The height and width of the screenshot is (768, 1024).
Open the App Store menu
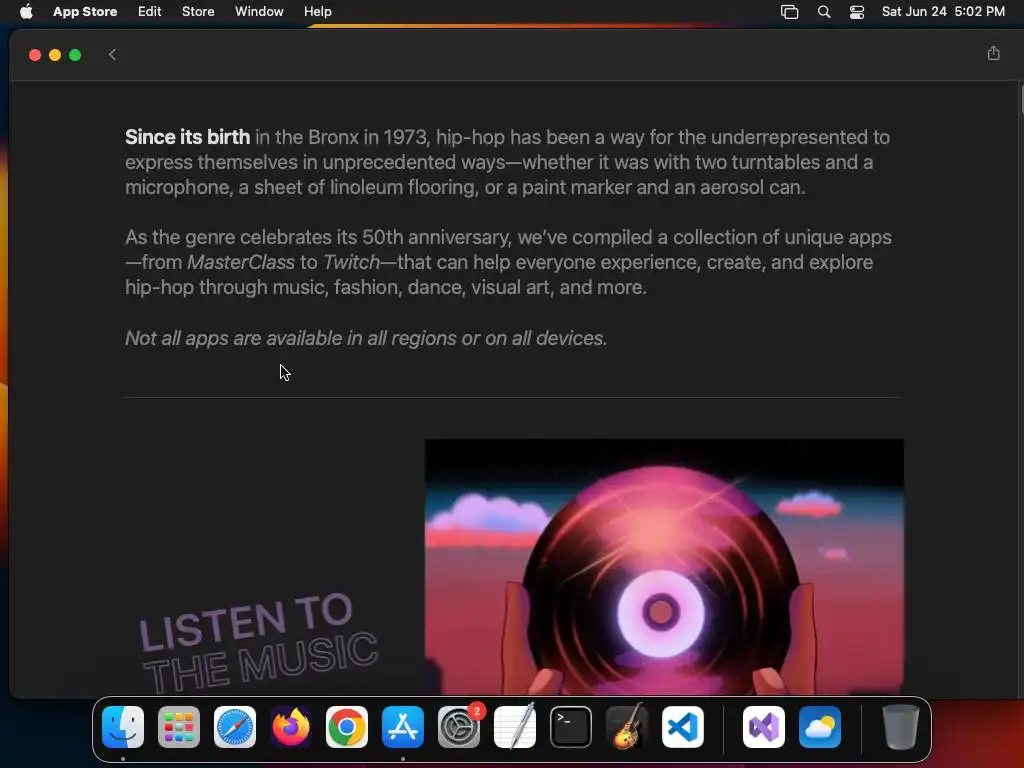pos(85,12)
